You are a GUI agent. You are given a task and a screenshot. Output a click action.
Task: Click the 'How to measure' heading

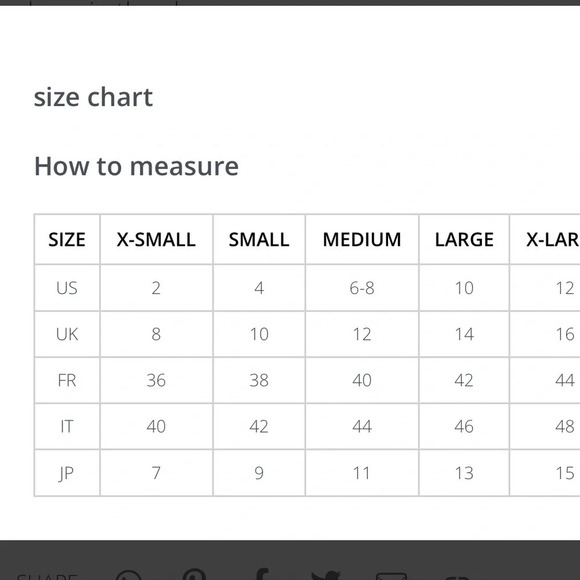point(136,166)
